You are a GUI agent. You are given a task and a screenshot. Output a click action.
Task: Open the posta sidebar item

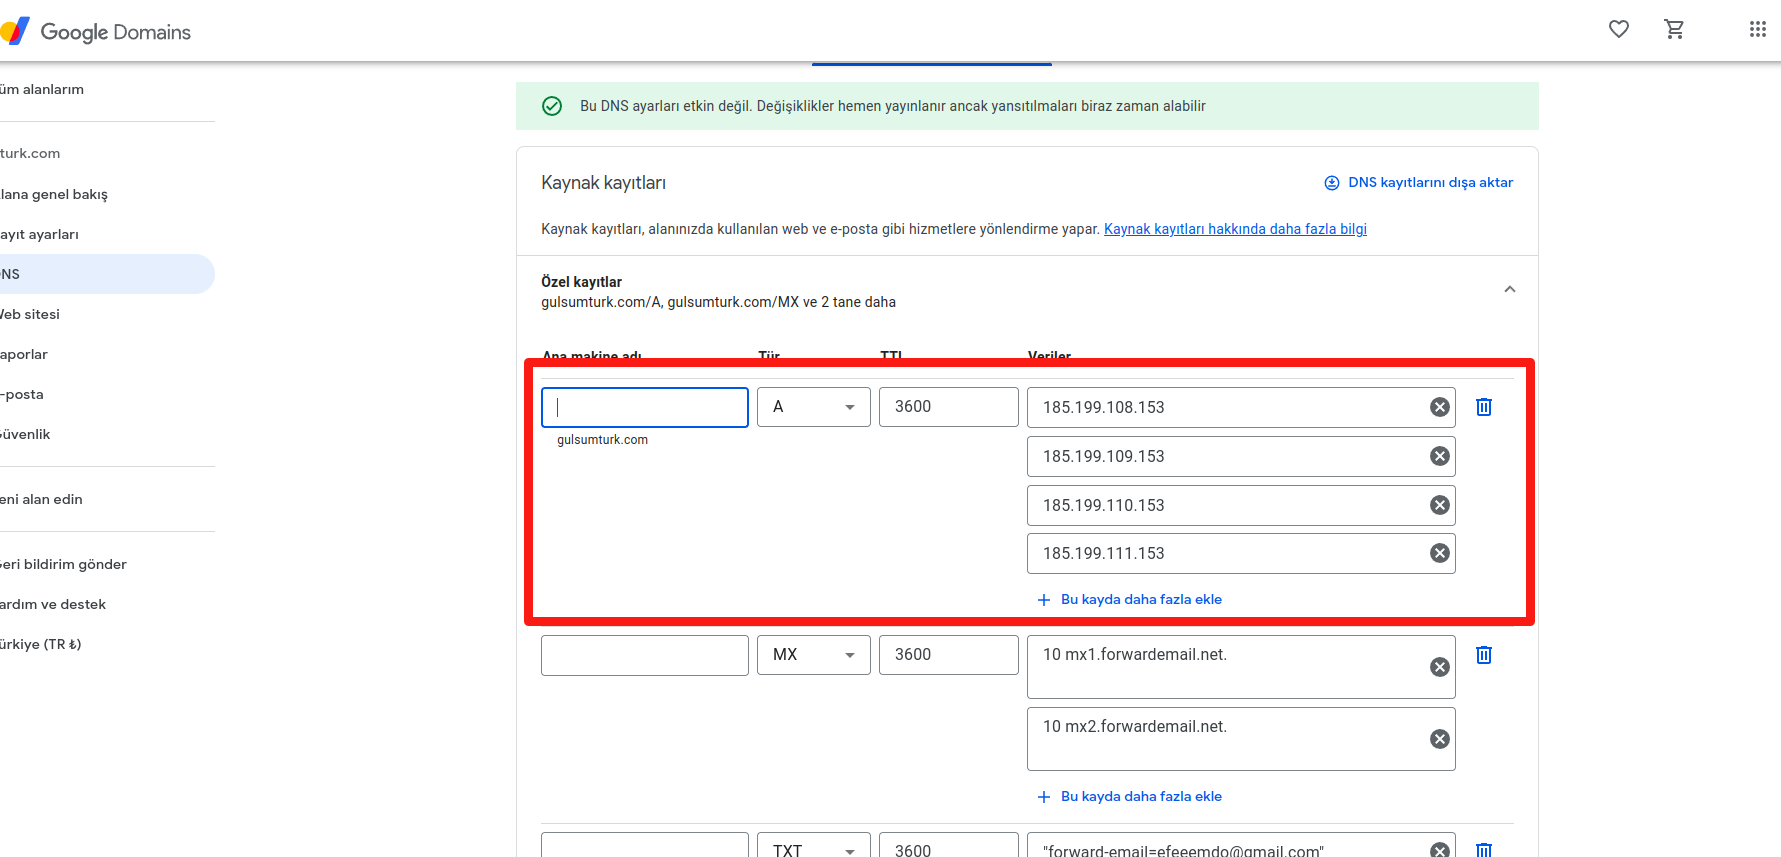22,394
